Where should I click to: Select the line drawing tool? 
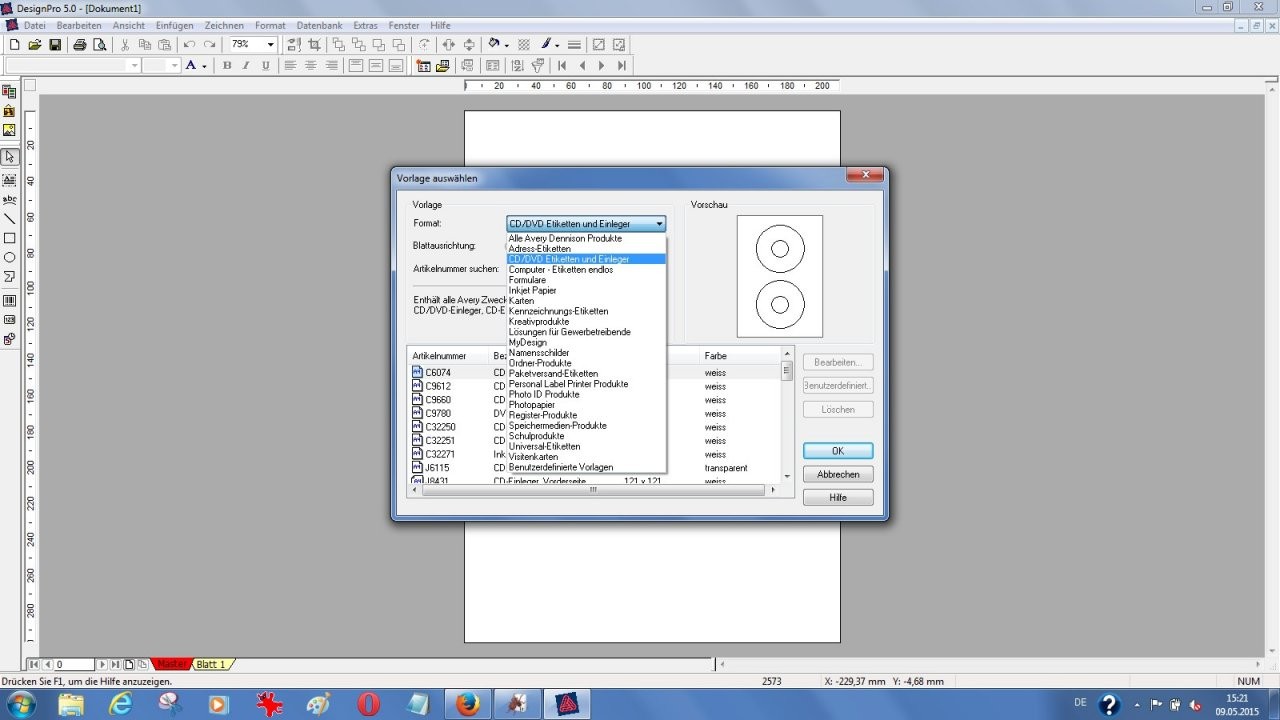tap(9, 219)
